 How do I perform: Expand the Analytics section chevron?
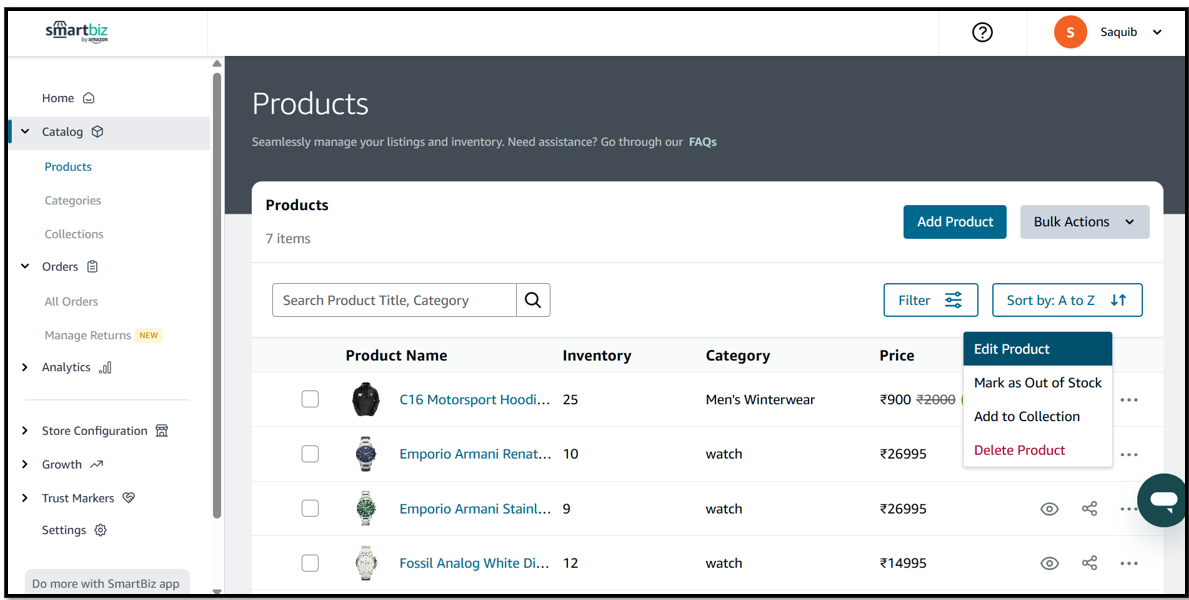pyautogui.click(x=25, y=367)
